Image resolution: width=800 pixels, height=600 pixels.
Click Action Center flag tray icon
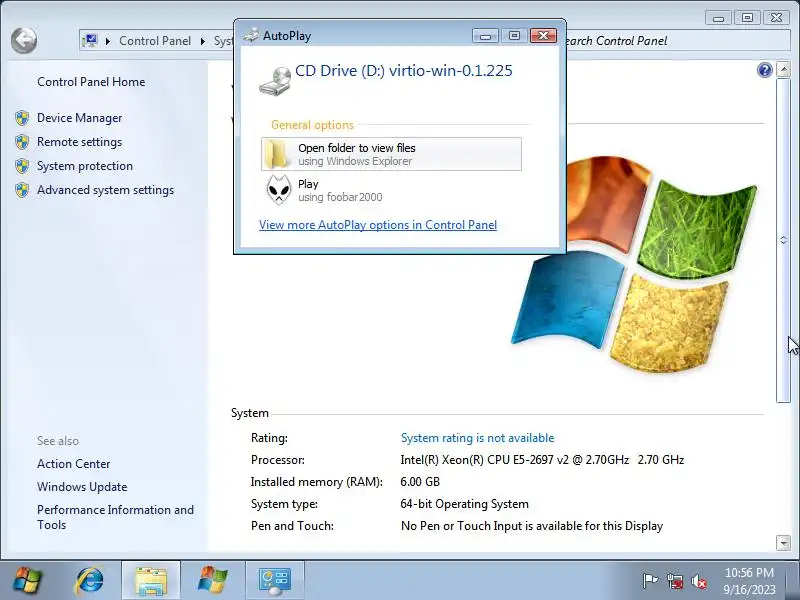click(x=650, y=581)
